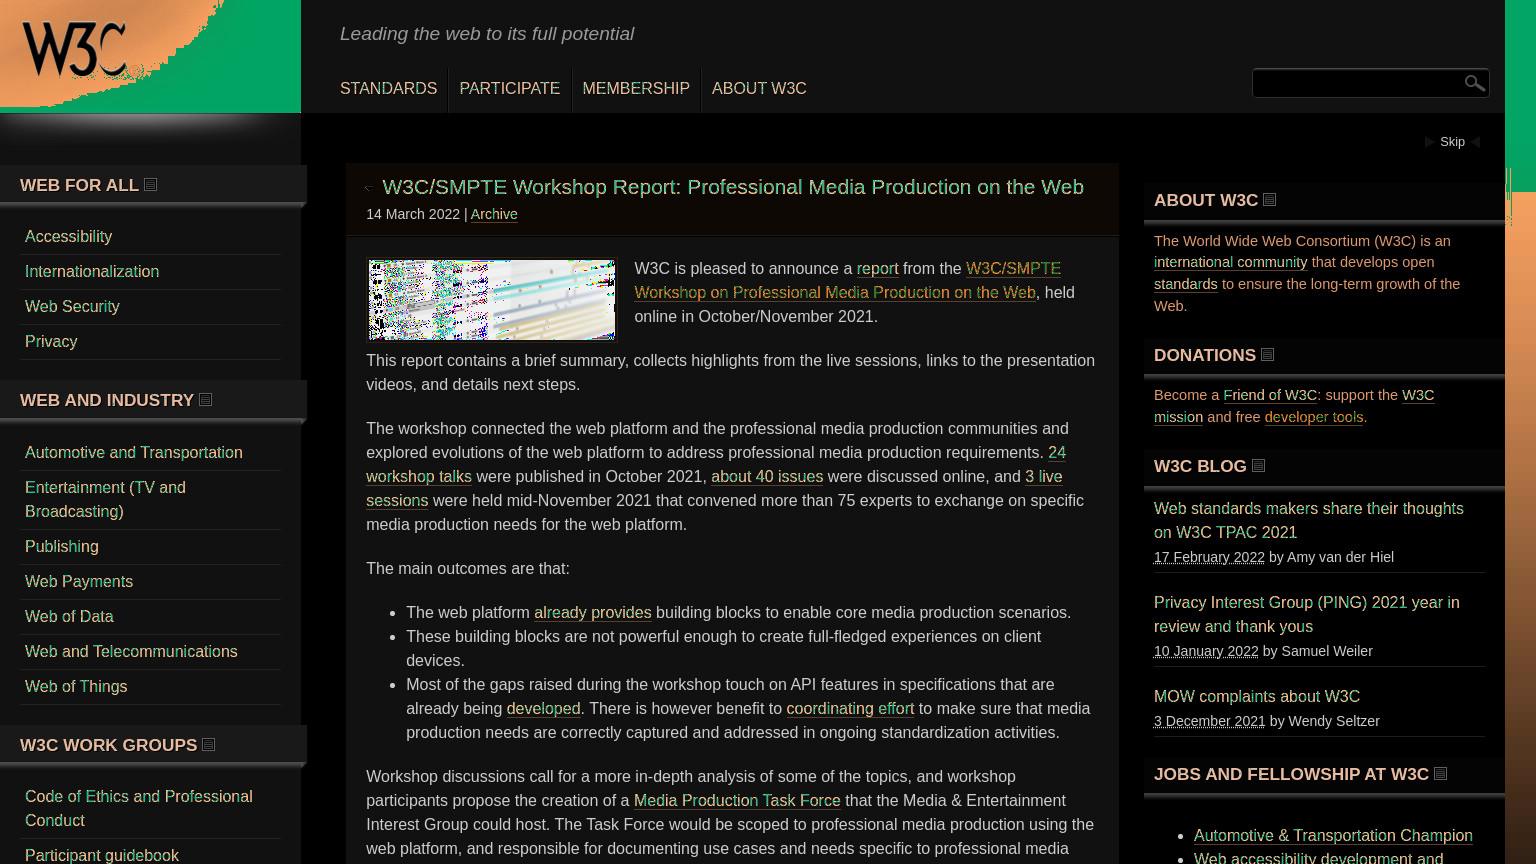Become a Friend of W3C
Screen dimensions: 1536x864
(x=1270, y=395)
